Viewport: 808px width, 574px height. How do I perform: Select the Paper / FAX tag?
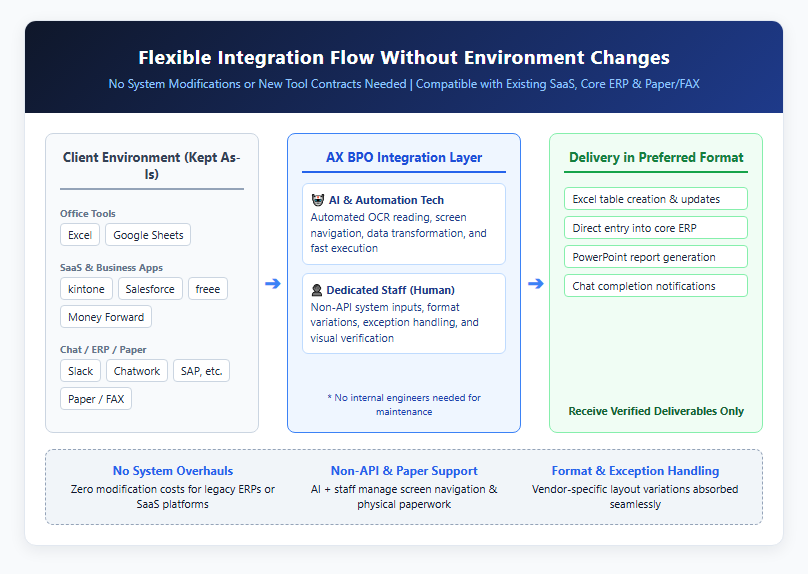pyautogui.click(x=96, y=399)
